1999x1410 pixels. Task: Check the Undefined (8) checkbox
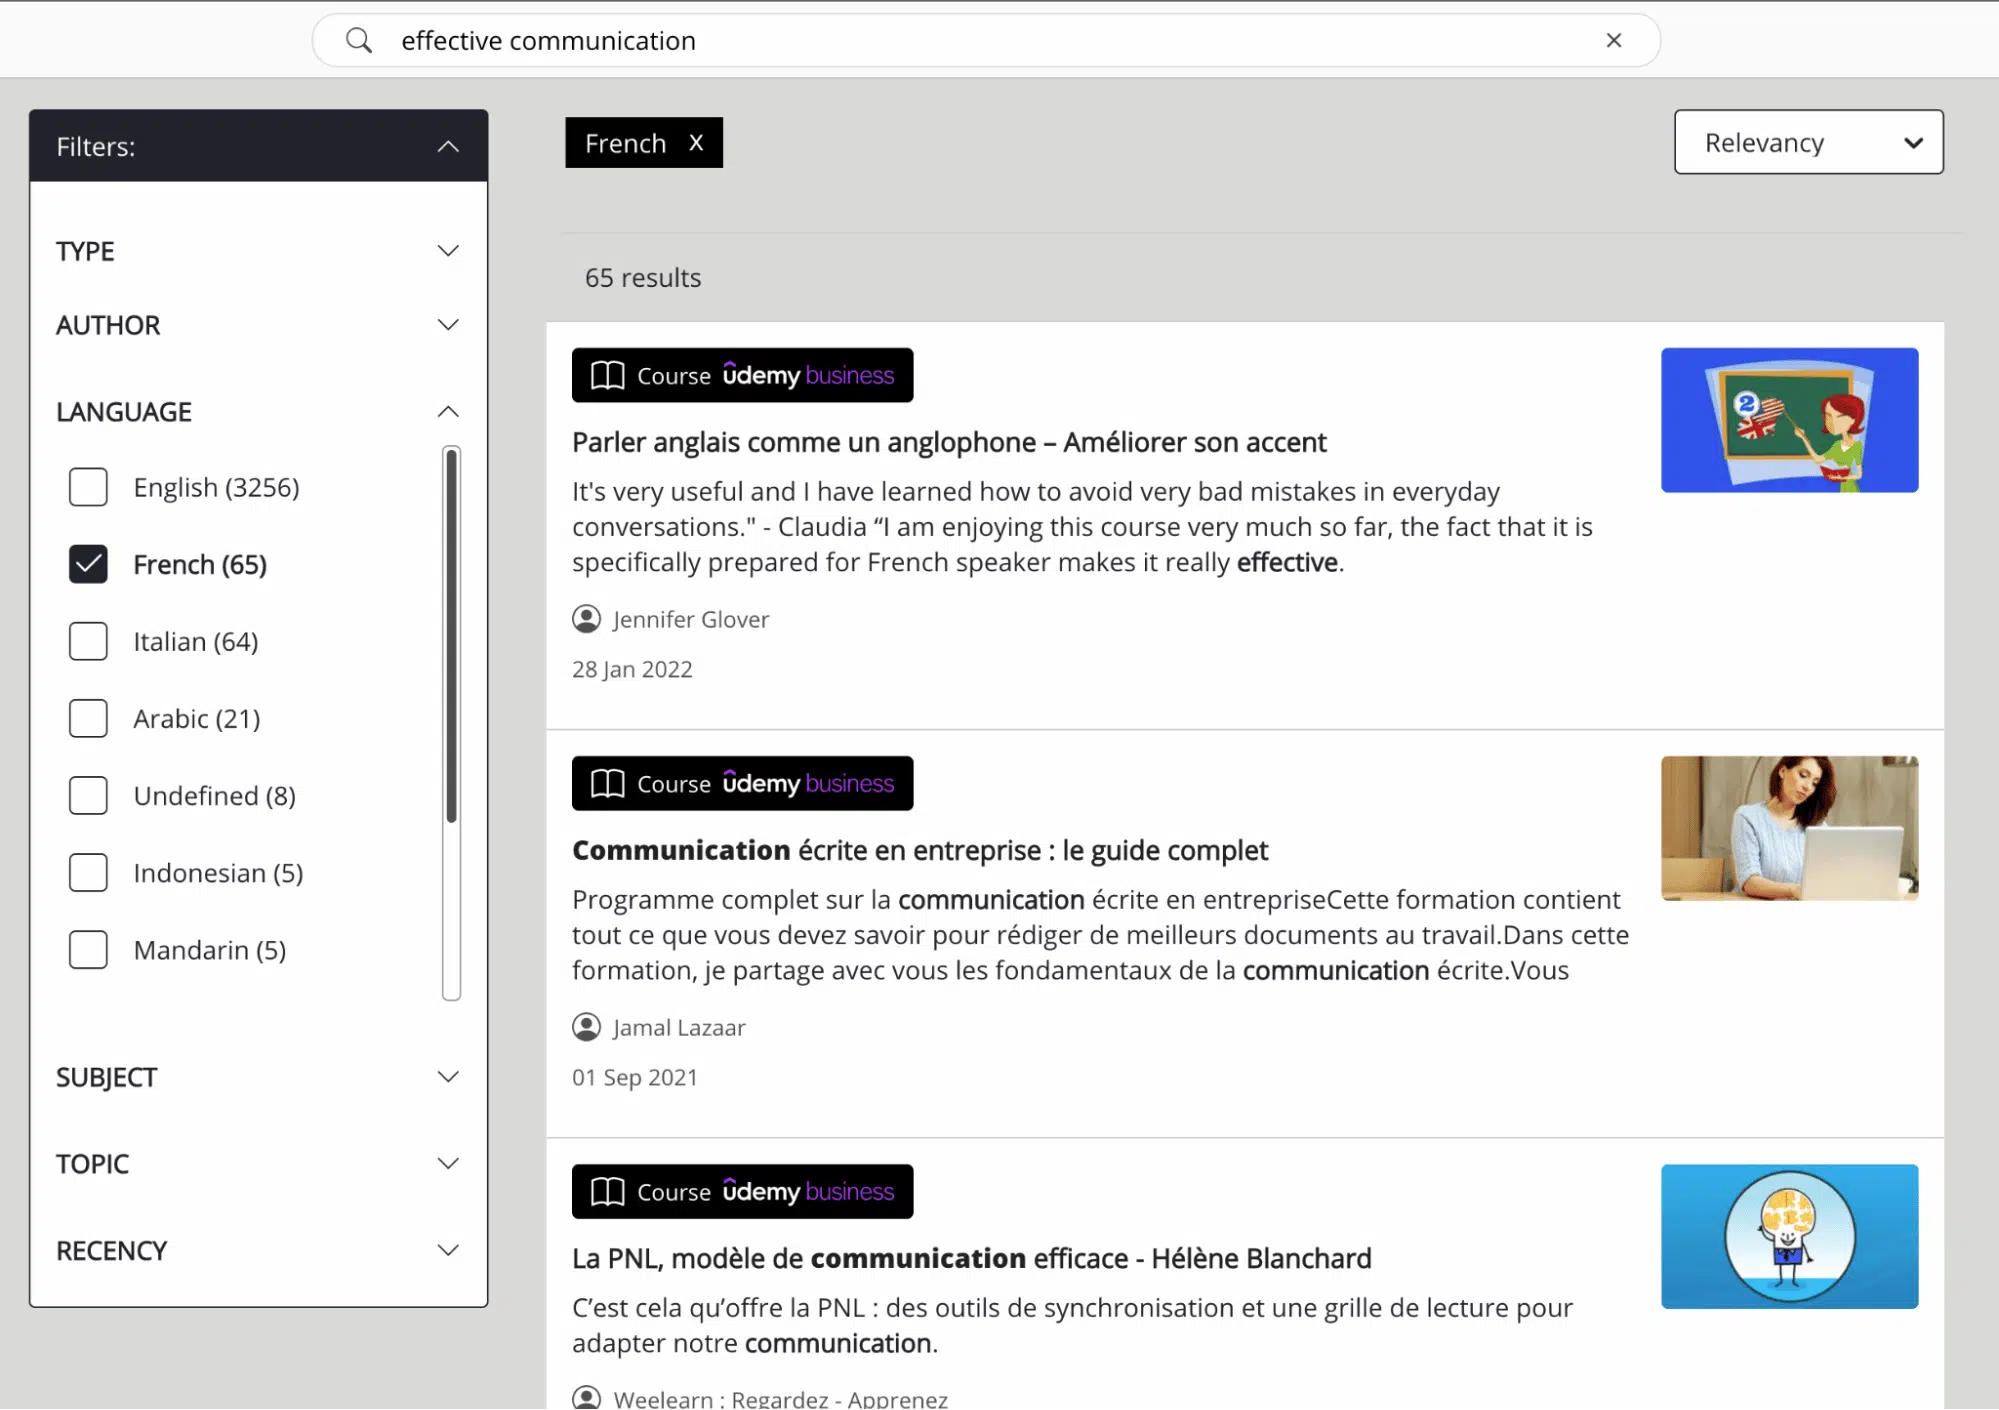pos(88,795)
